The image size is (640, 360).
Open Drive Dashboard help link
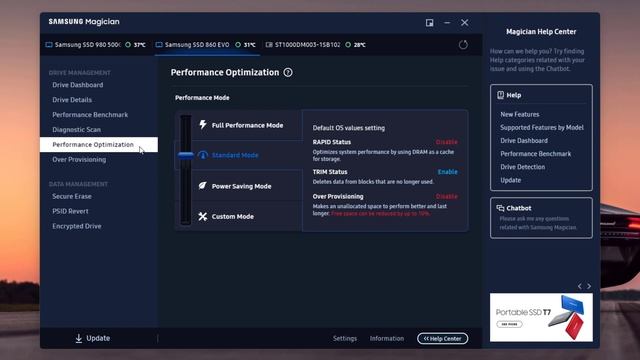(524, 141)
